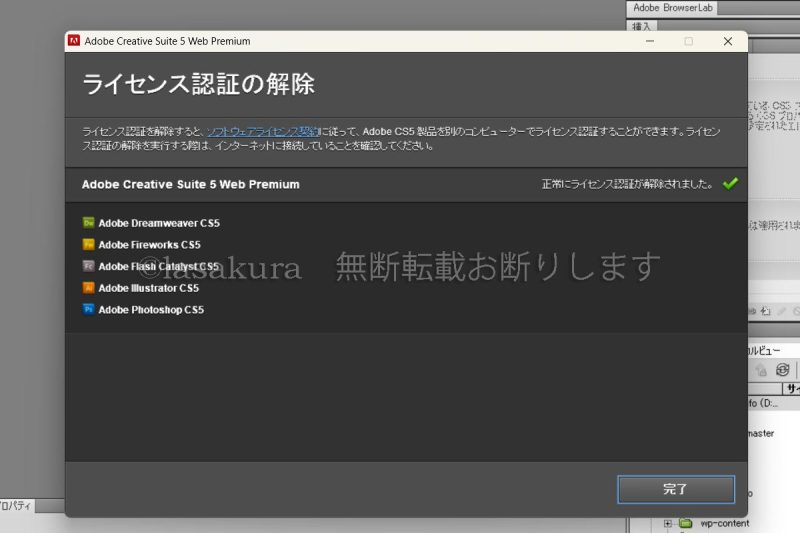Click the ライセンス認証の解除 title heading

[x=198, y=84]
